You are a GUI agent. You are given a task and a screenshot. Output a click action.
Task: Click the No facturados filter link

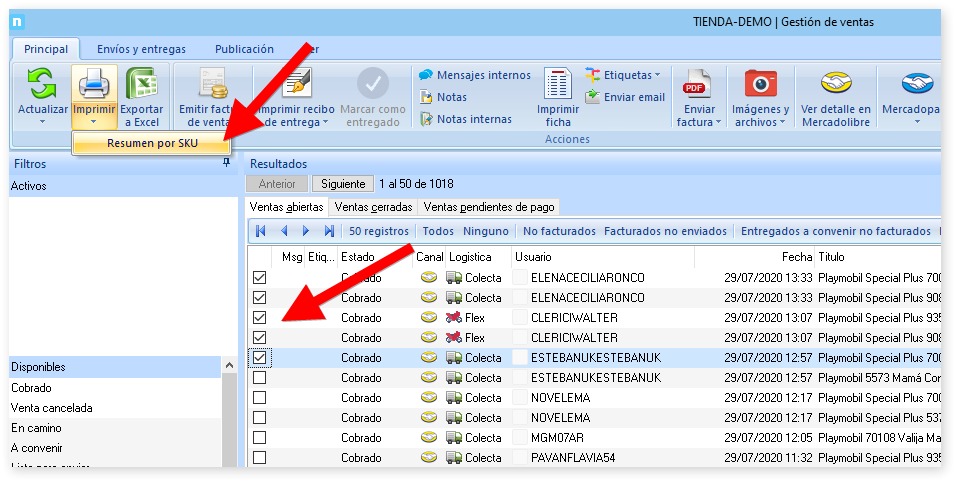click(x=559, y=231)
